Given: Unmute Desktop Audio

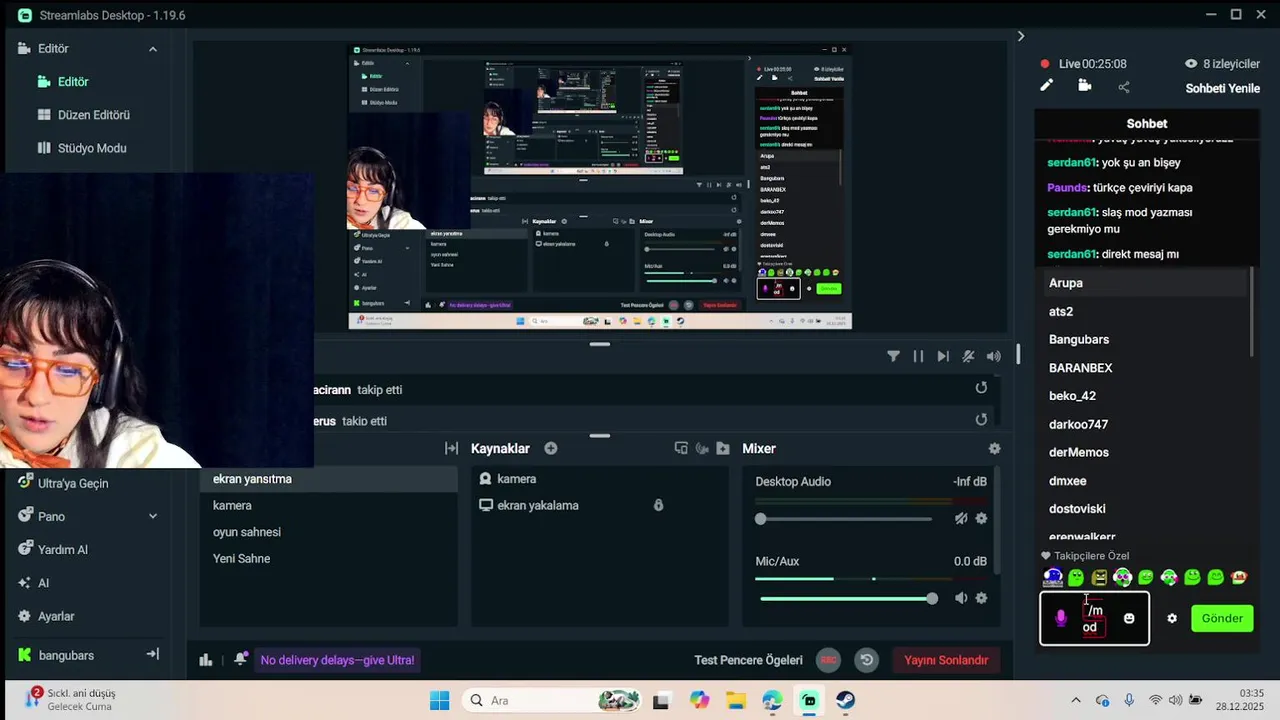Looking at the screenshot, I should 961,518.
